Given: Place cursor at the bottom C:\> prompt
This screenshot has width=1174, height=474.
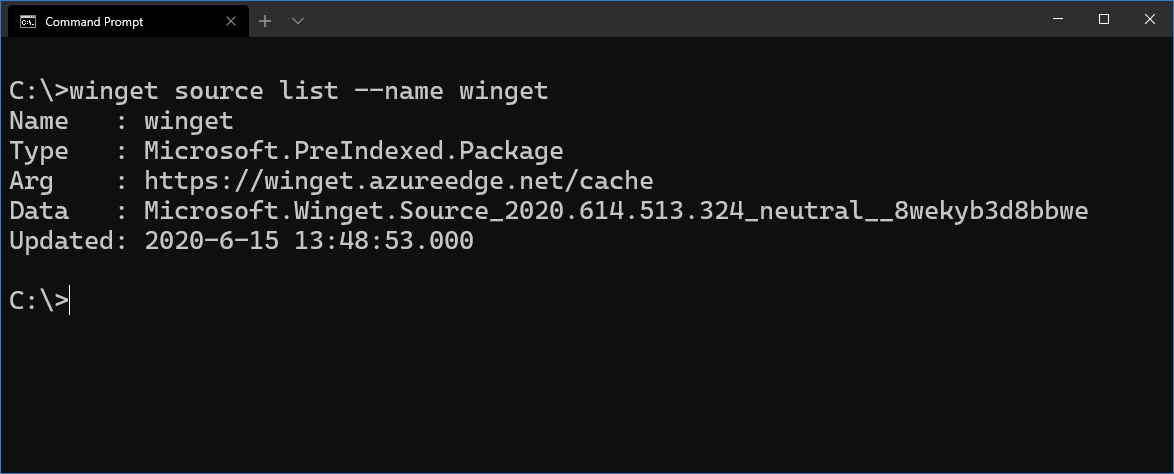Looking at the screenshot, I should (69, 300).
